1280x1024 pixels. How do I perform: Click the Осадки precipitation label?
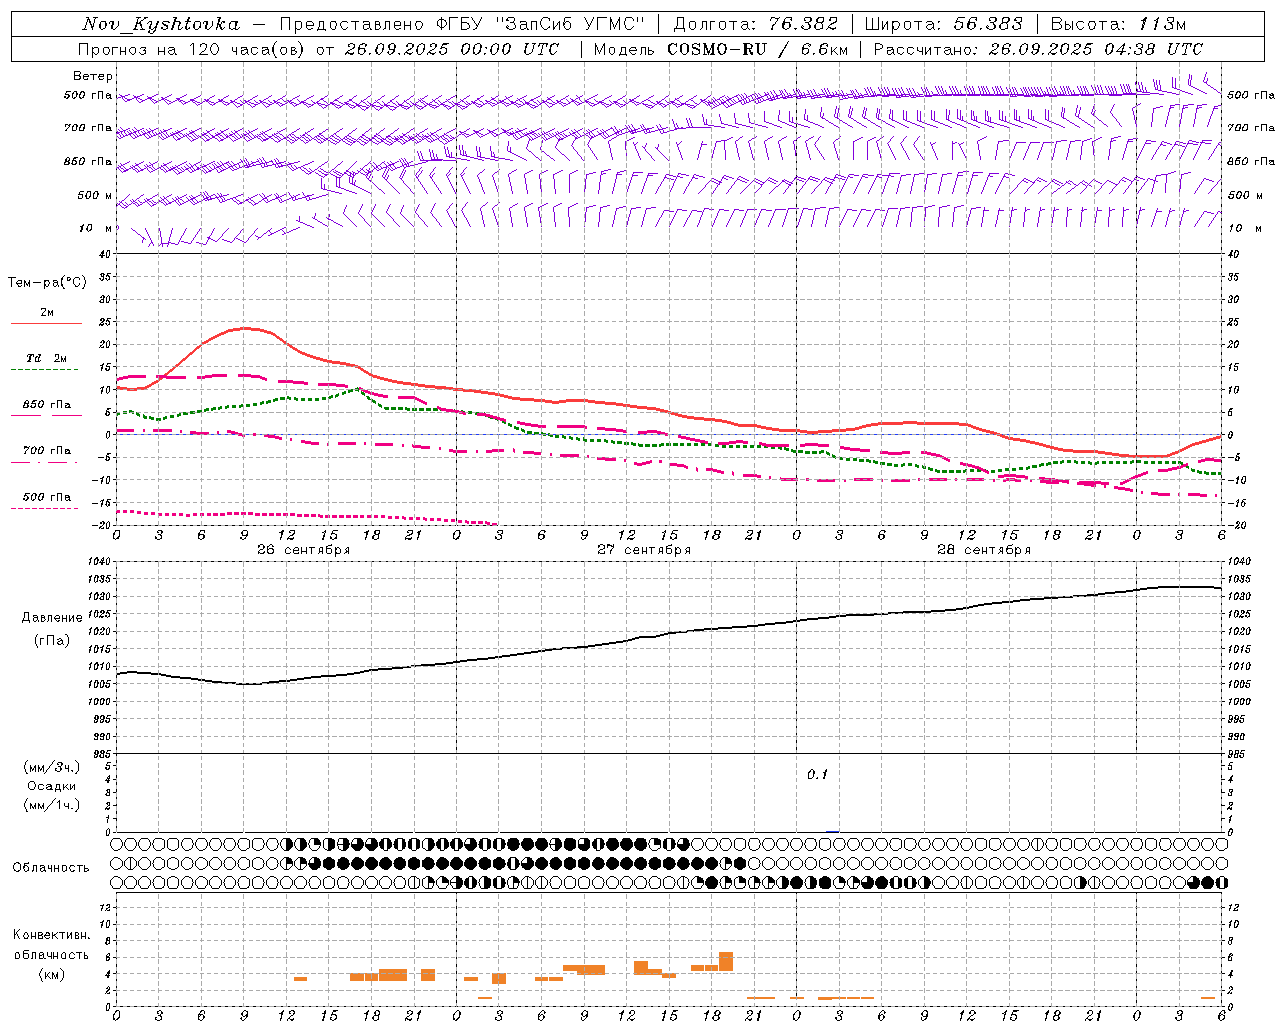pyautogui.click(x=52, y=786)
